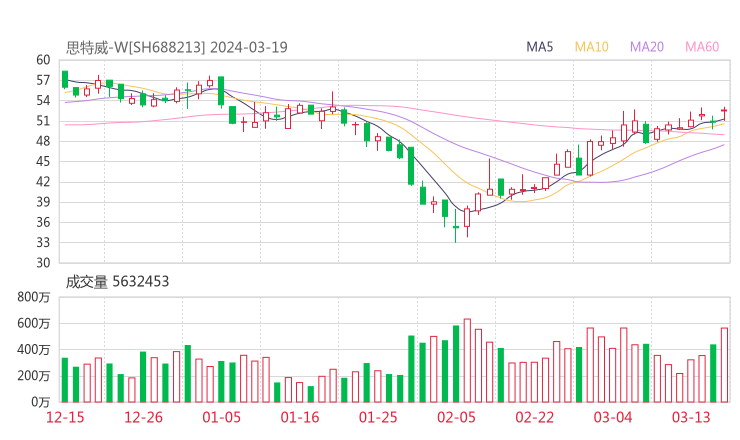Image resolution: width=740 pixels, height=440 pixels.
Task: Click the price axis value 36
Action: [x=43, y=222]
